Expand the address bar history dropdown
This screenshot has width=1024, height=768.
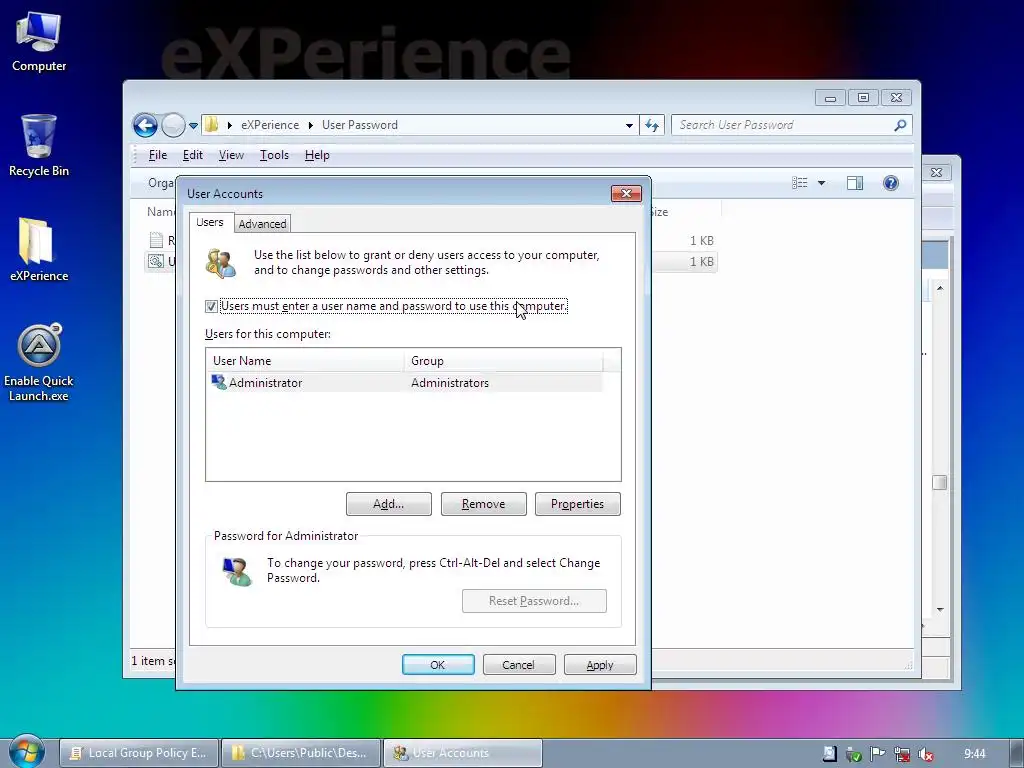pos(629,125)
